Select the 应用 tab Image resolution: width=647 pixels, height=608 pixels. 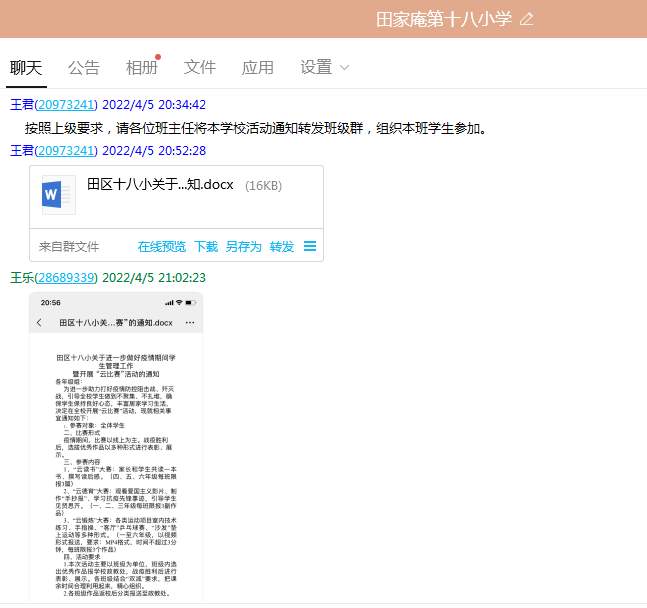[258, 67]
